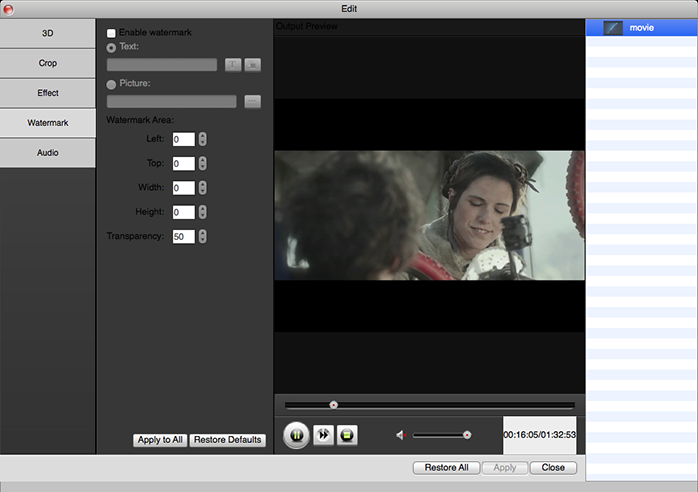Click the Height value field
698x492 pixels.
184,212
